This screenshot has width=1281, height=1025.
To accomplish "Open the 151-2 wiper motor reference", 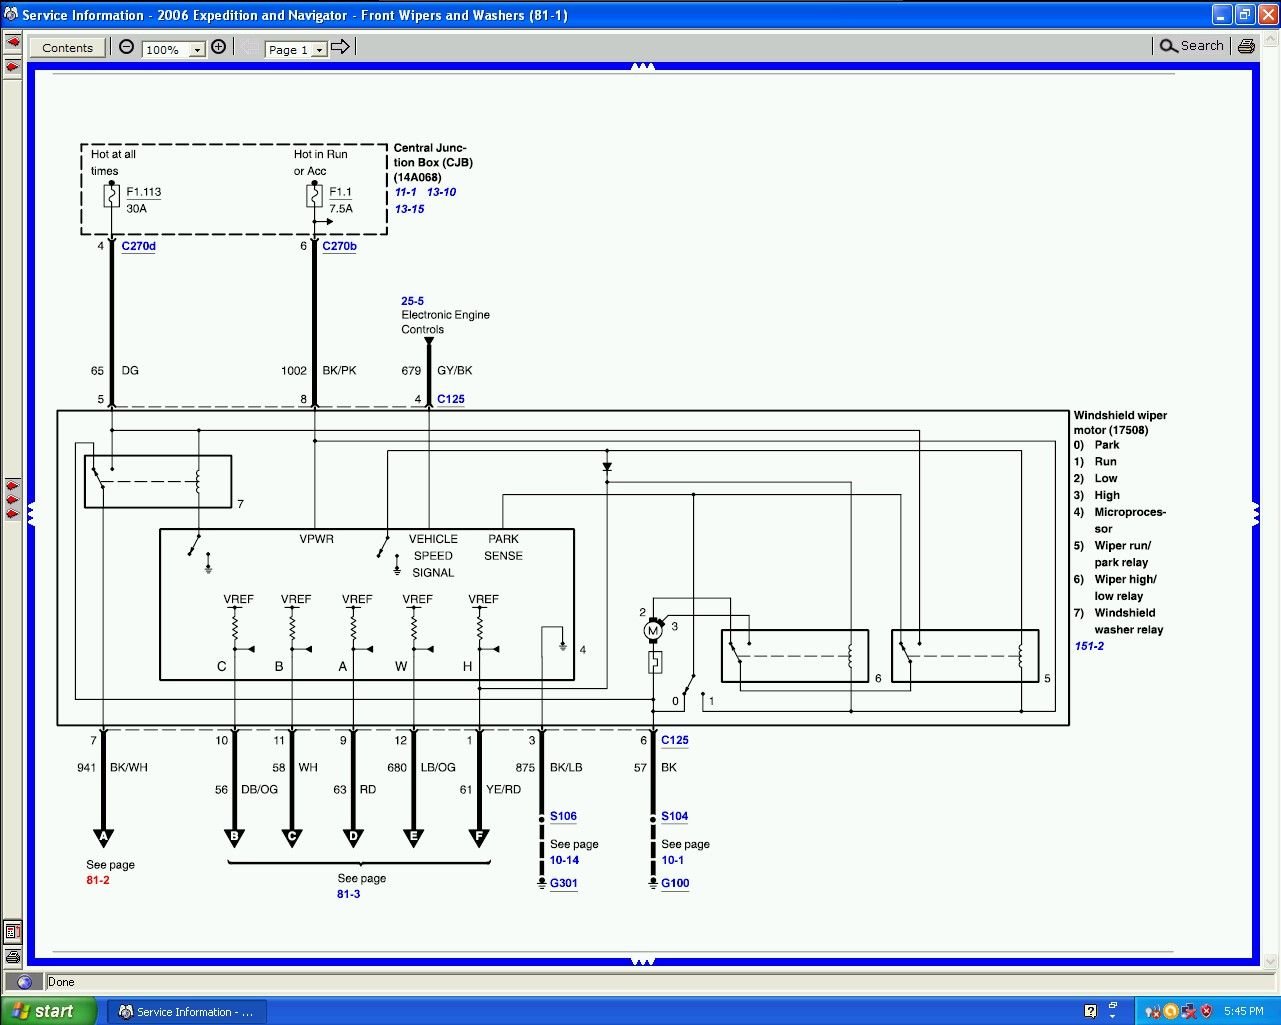I will coord(1089,647).
